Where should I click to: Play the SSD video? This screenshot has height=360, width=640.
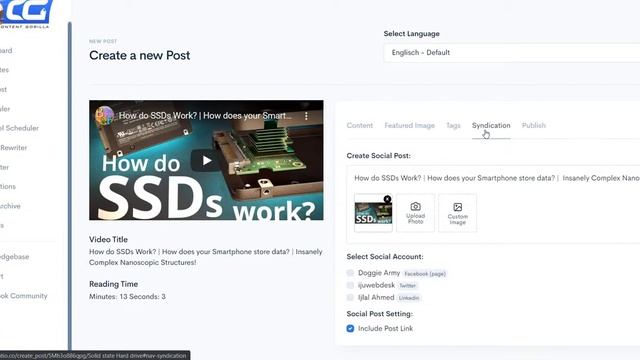[207, 160]
